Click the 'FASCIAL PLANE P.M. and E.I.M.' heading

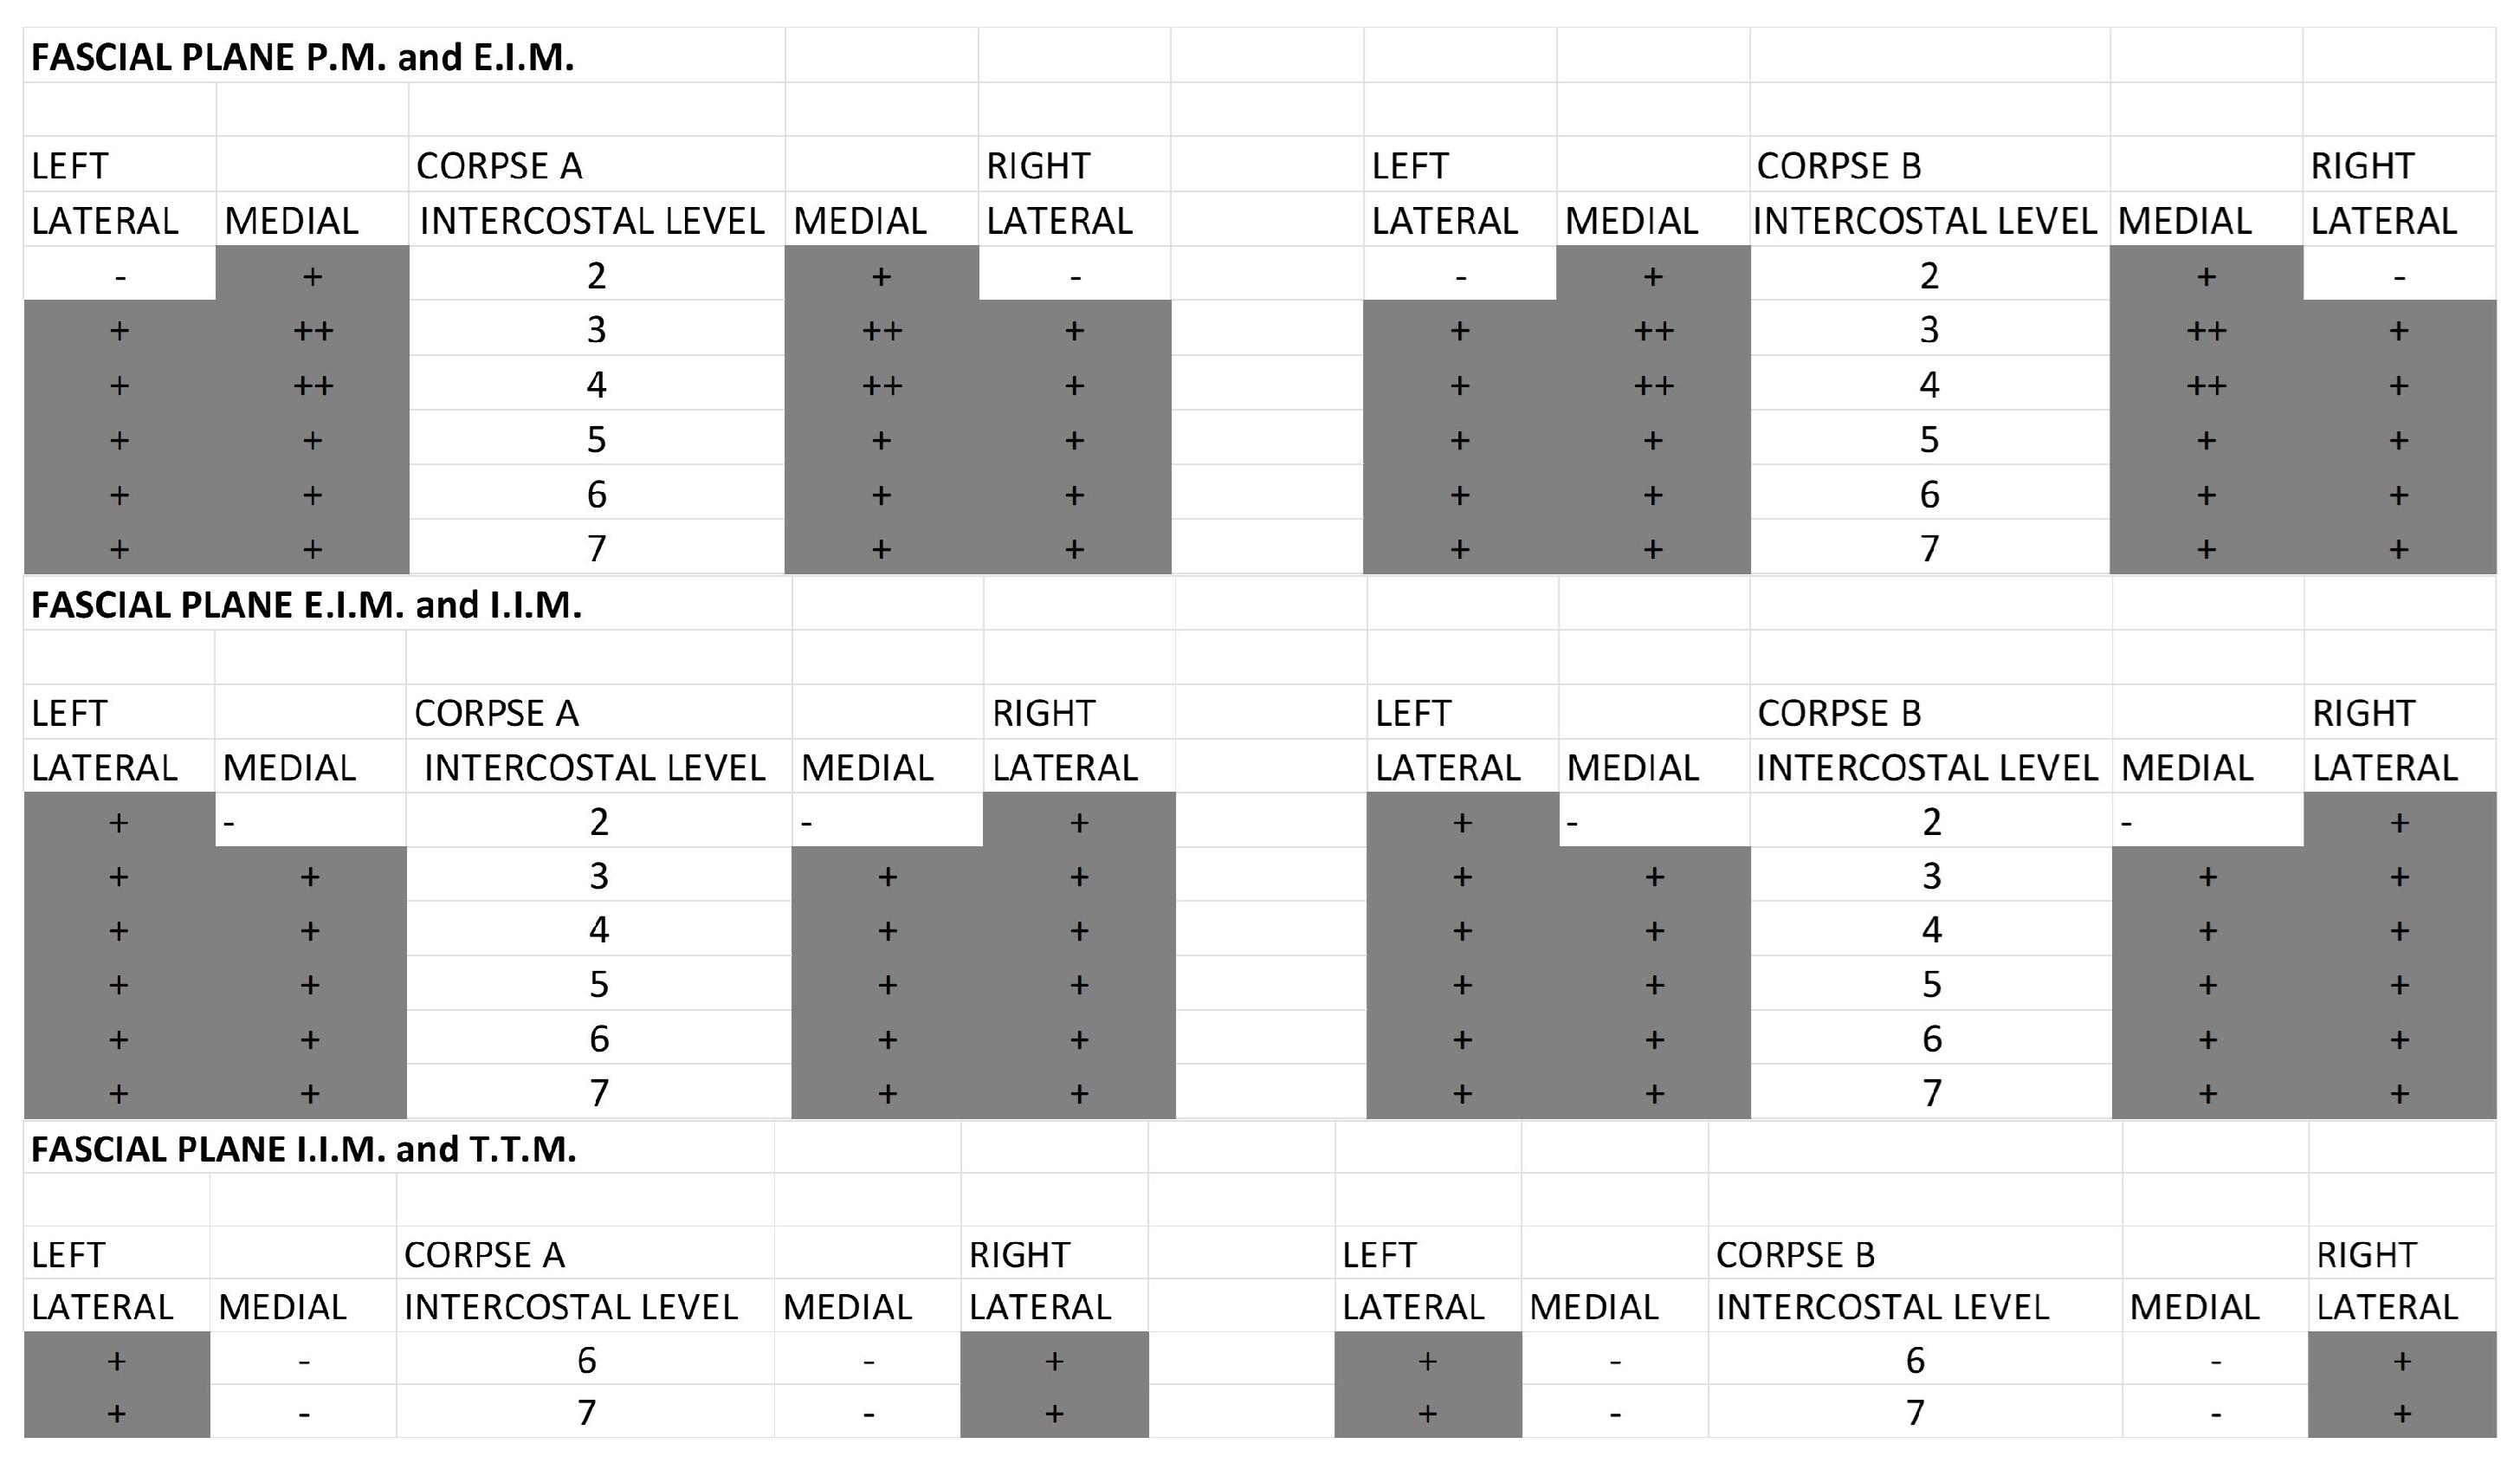click(x=302, y=58)
